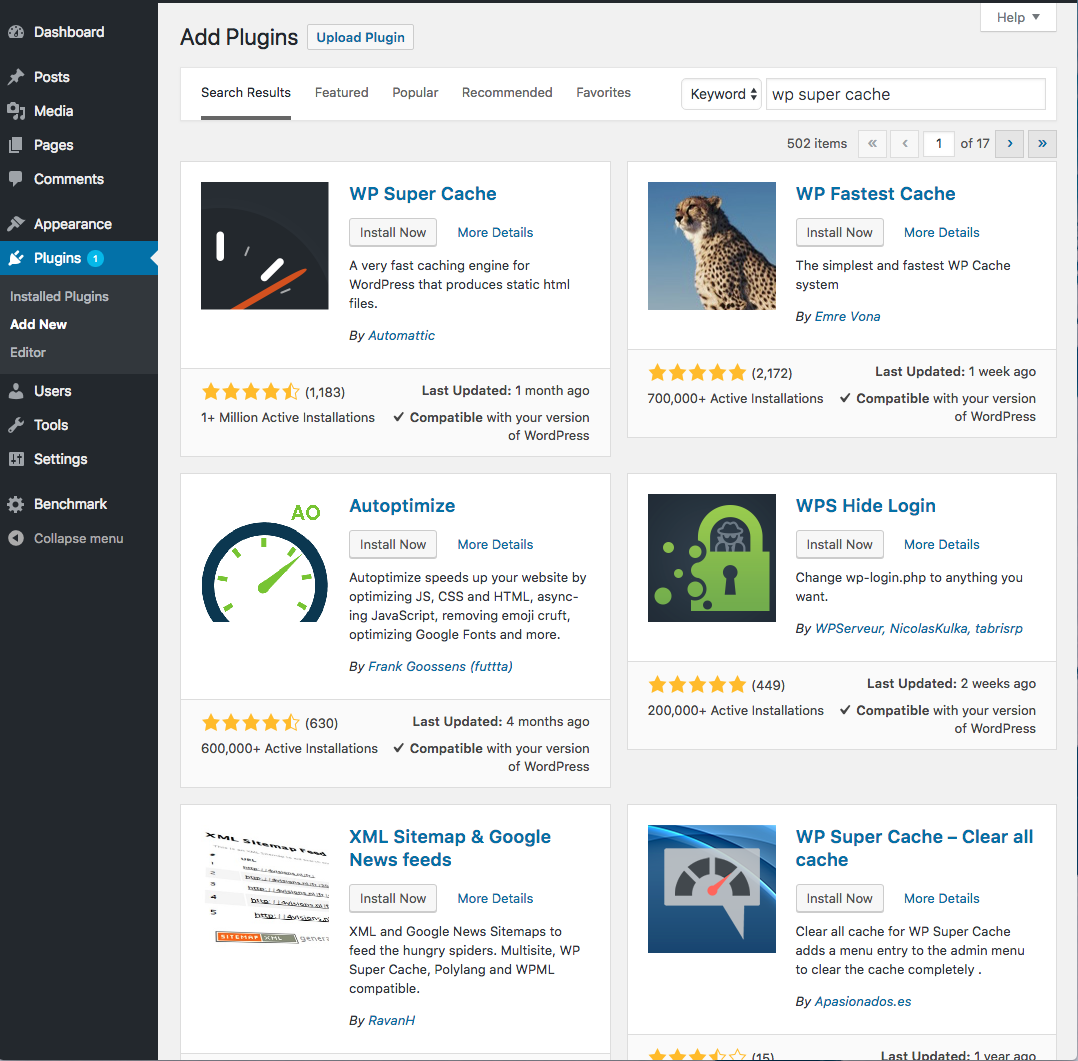1078x1061 pixels.
Task: Open the WP Fastest Cache title link
Action: [875, 194]
